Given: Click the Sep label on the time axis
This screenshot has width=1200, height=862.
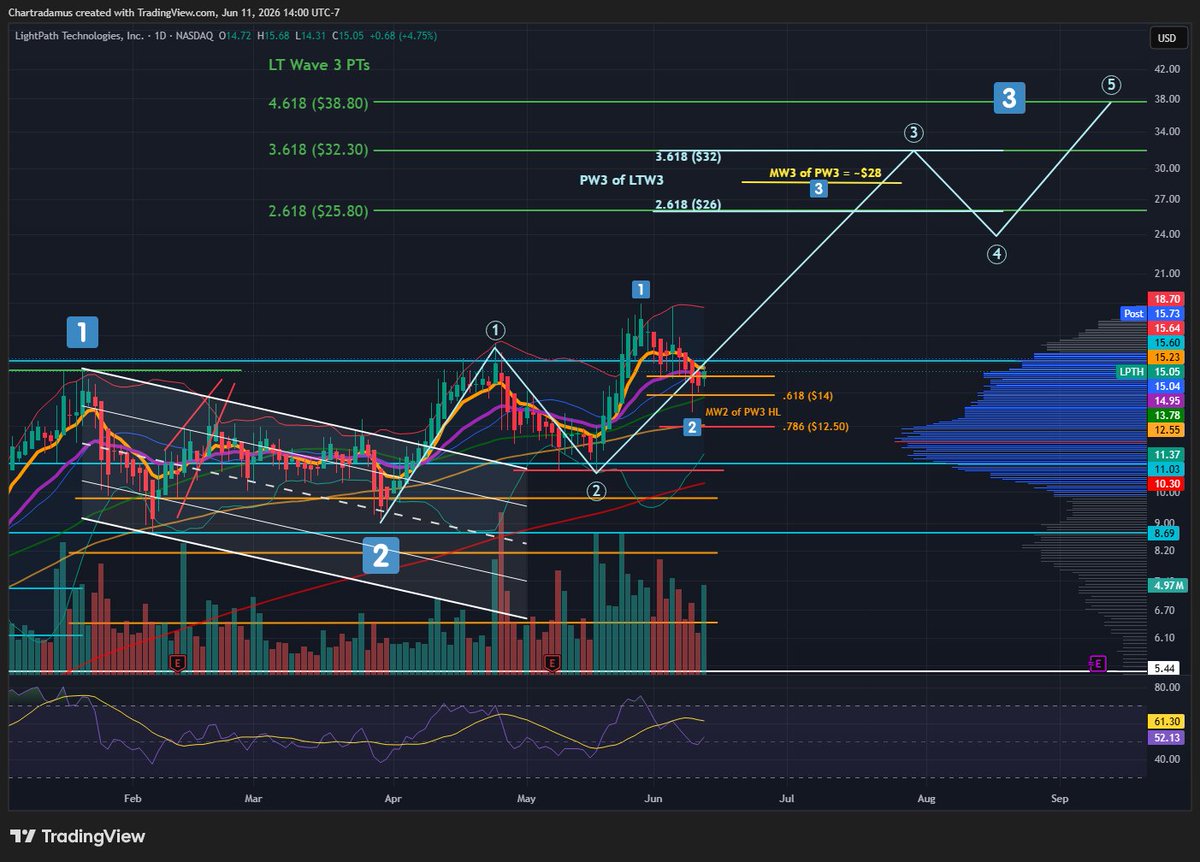Looking at the screenshot, I should click(1059, 799).
